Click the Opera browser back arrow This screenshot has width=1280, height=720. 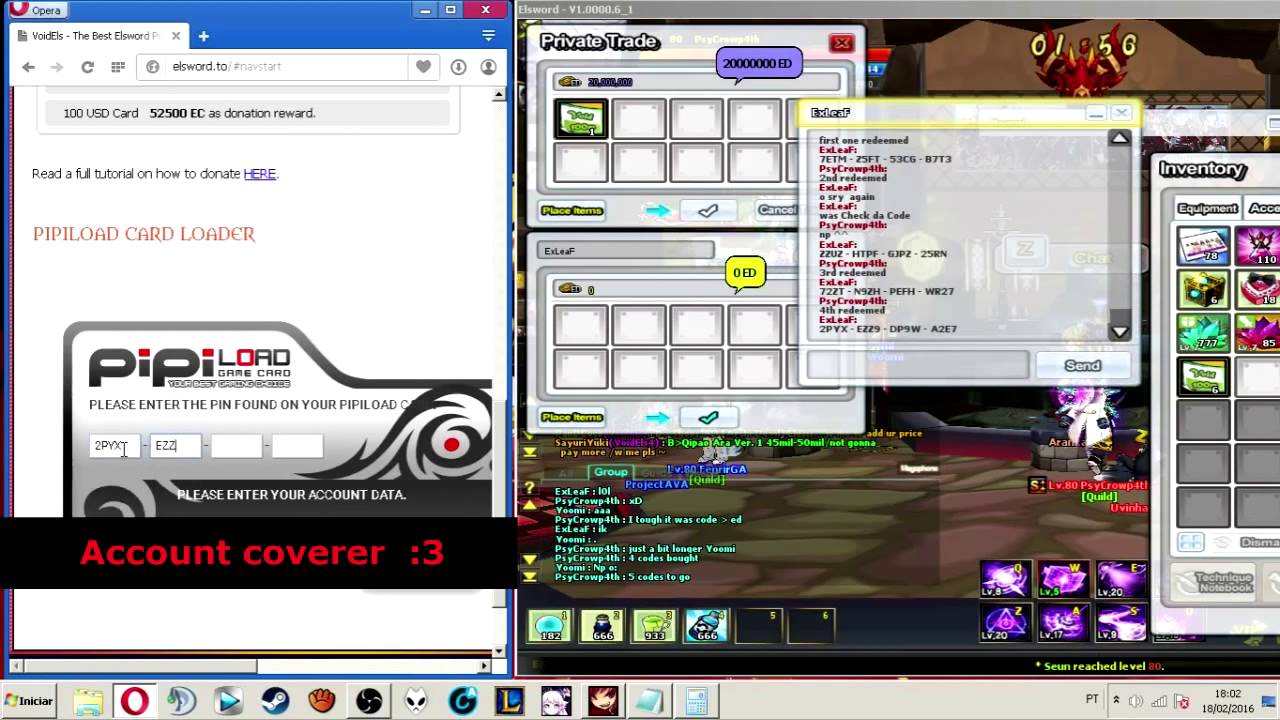[28, 67]
